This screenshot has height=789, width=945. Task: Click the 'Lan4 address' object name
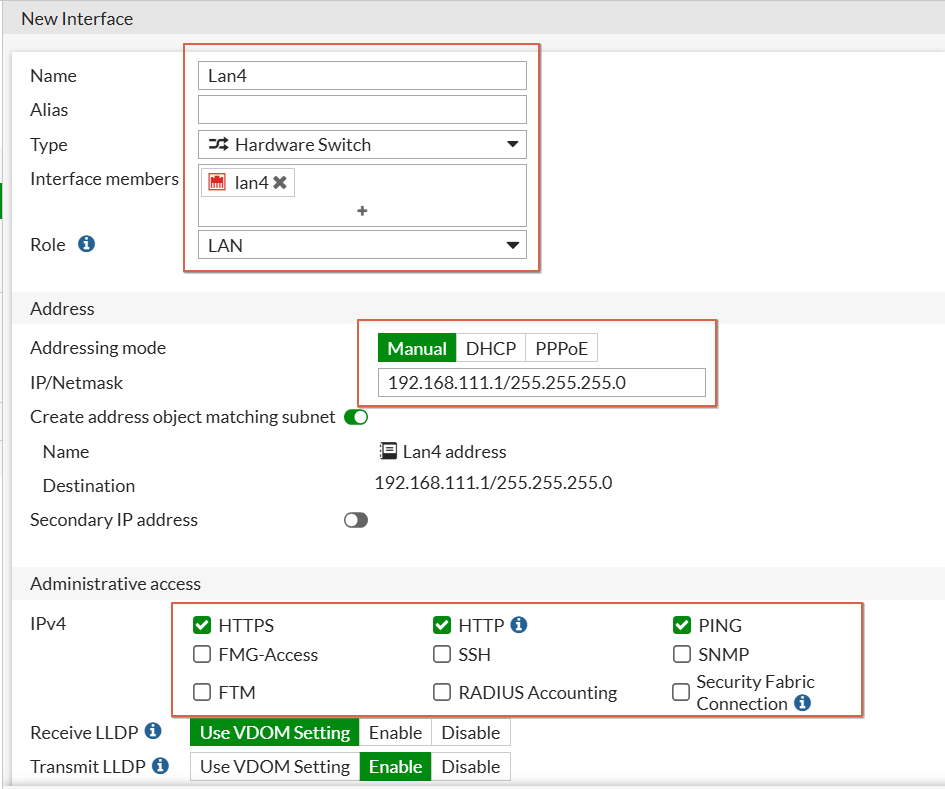pos(454,452)
